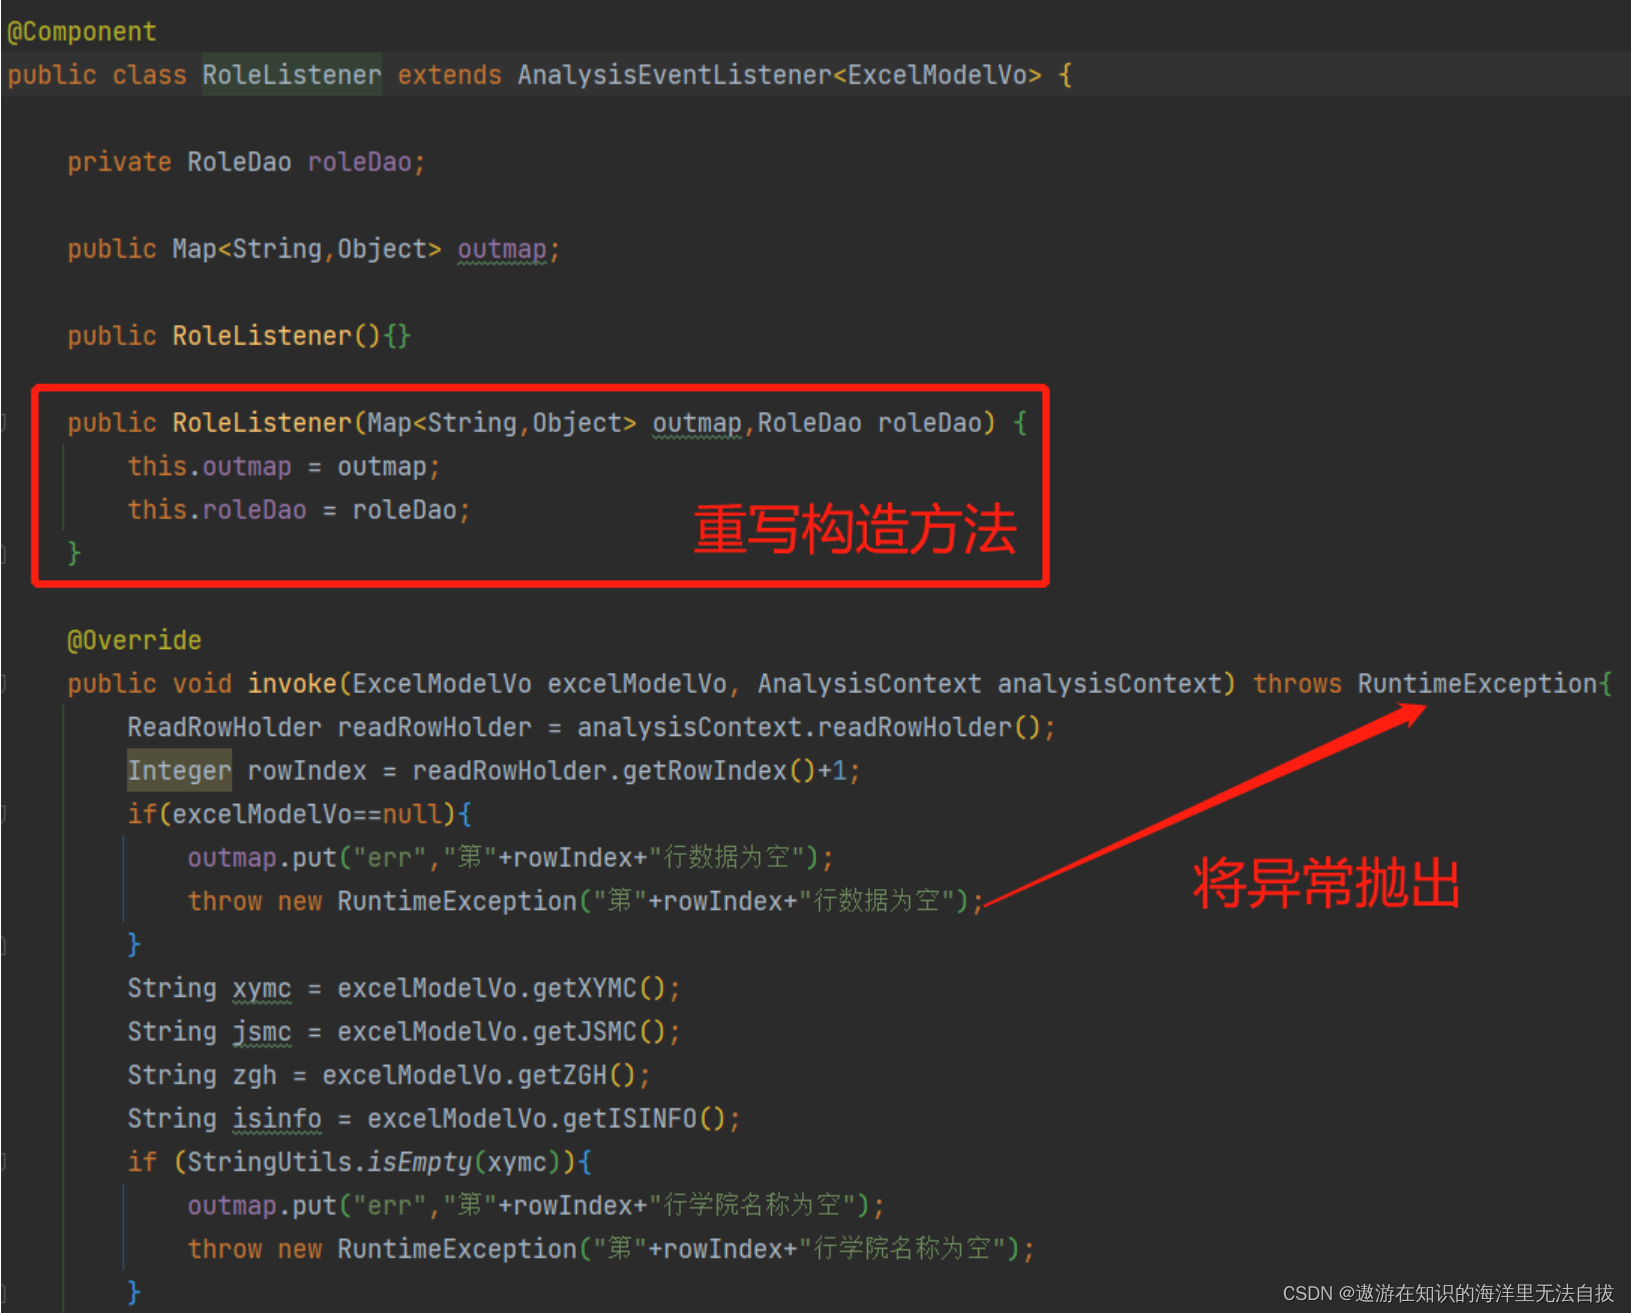Click analysisContext.readRowHolder() call

click(809, 727)
